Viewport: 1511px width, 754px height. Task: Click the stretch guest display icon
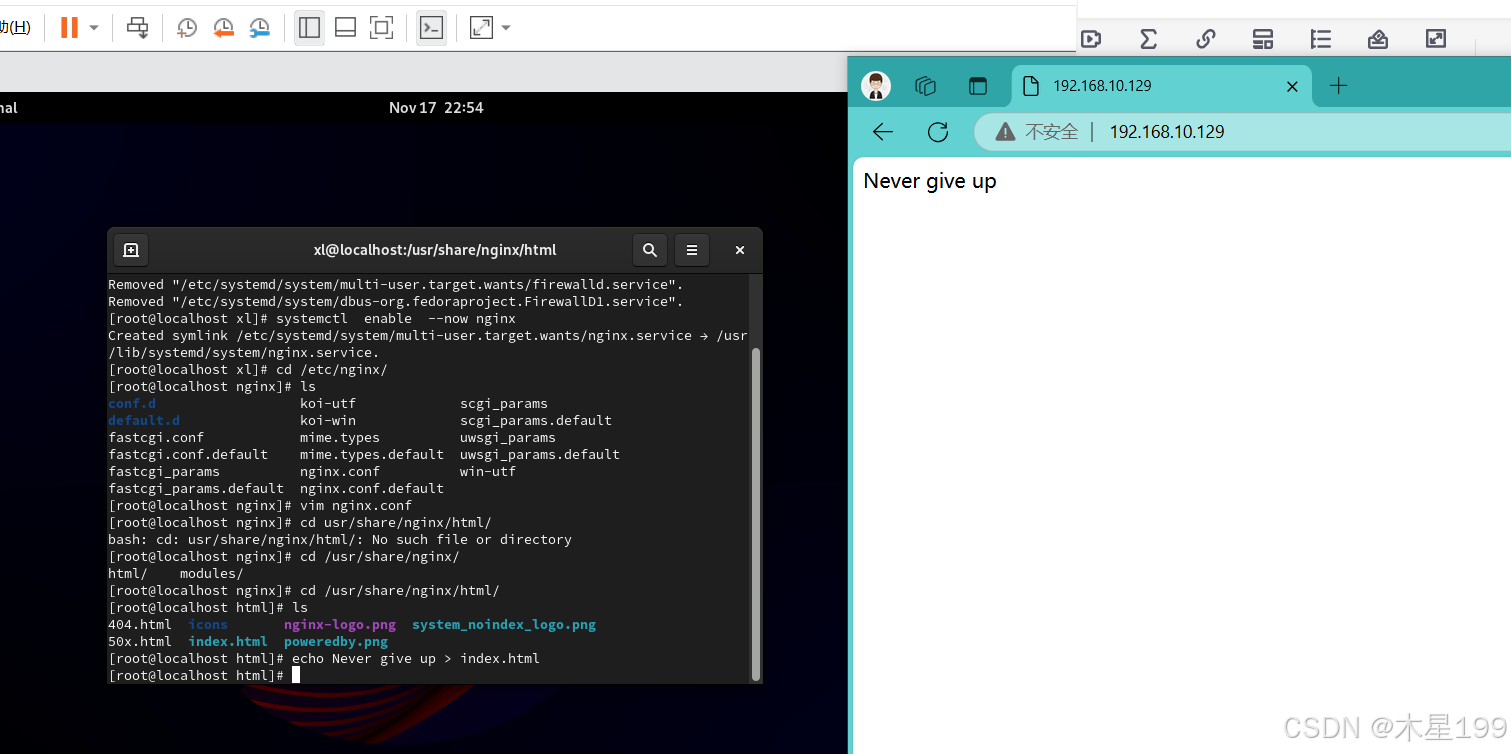pyautogui.click(x=481, y=28)
